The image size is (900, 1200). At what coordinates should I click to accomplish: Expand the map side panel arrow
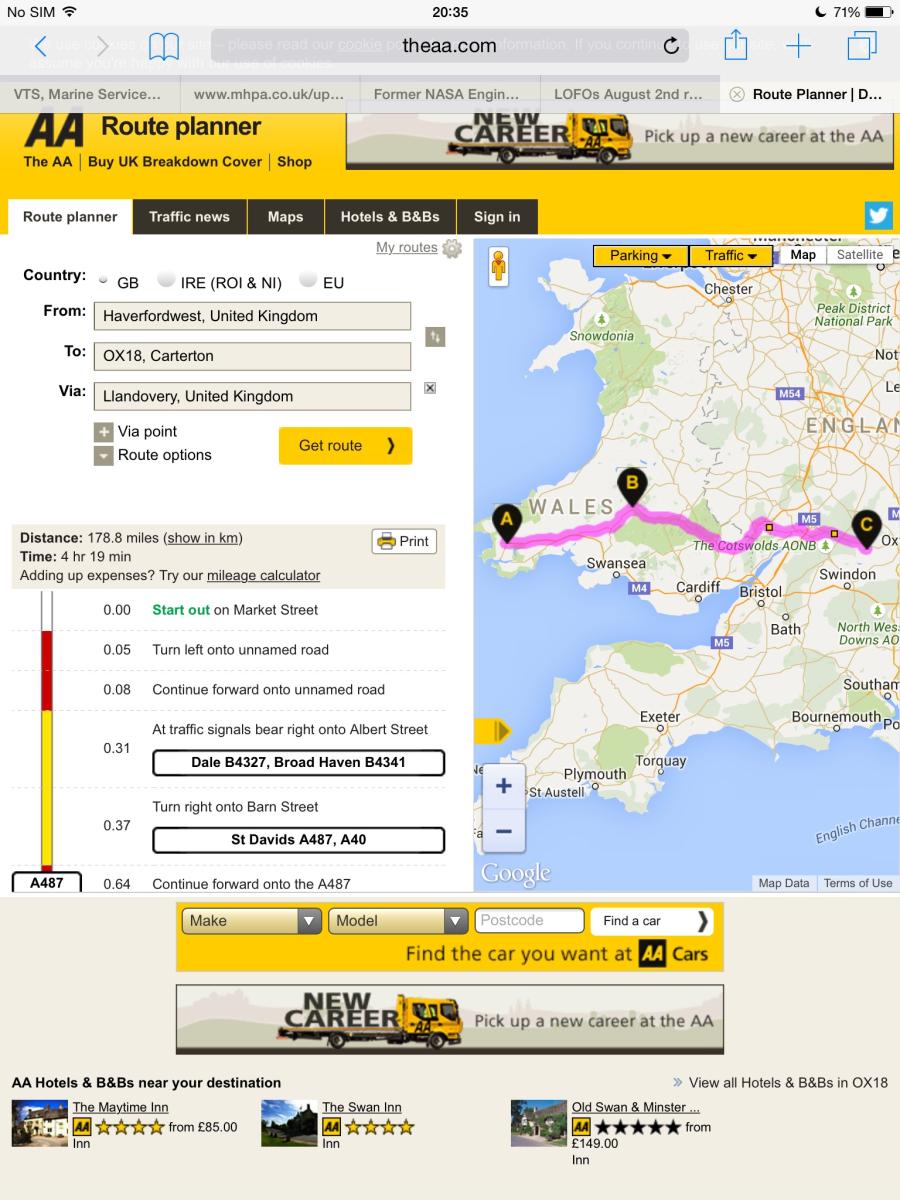pos(492,732)
